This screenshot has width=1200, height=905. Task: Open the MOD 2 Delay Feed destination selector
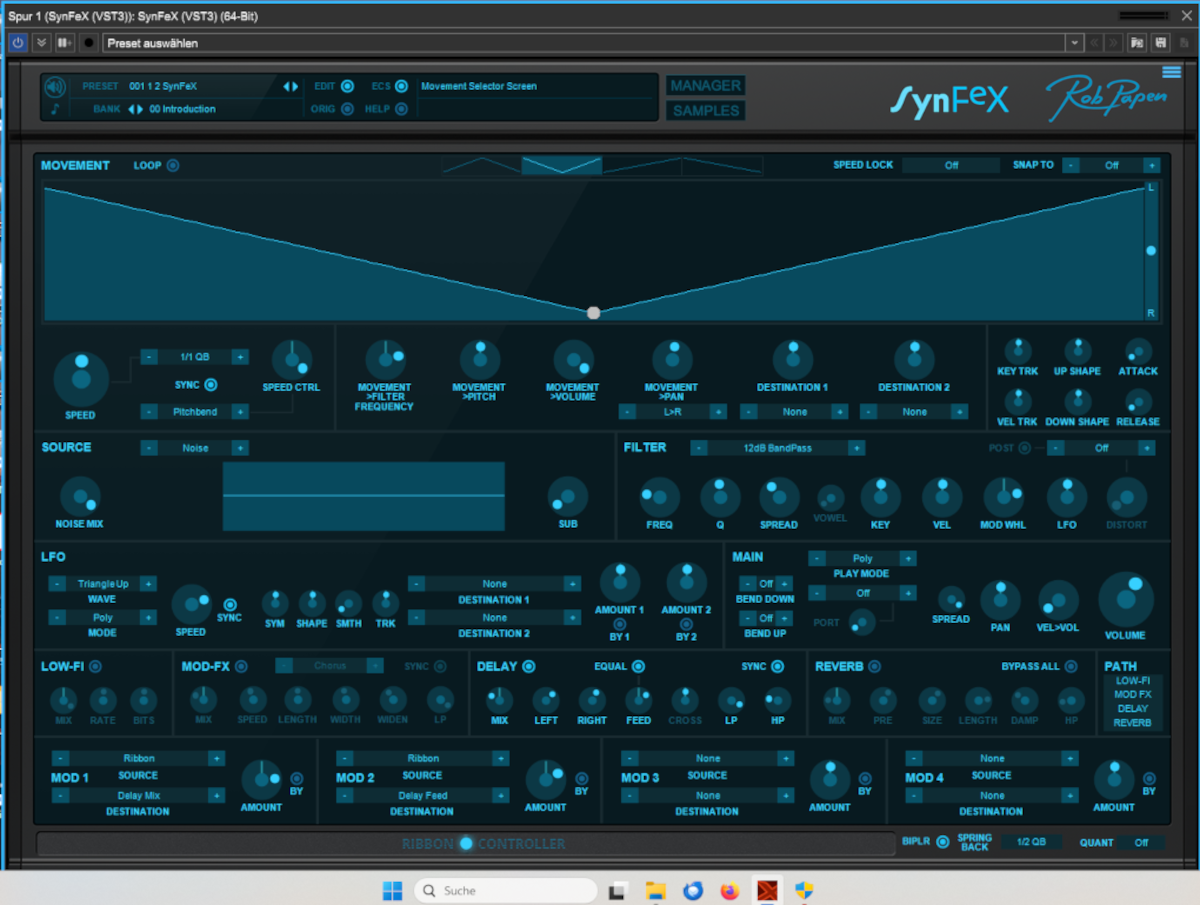tap(422, 796)
